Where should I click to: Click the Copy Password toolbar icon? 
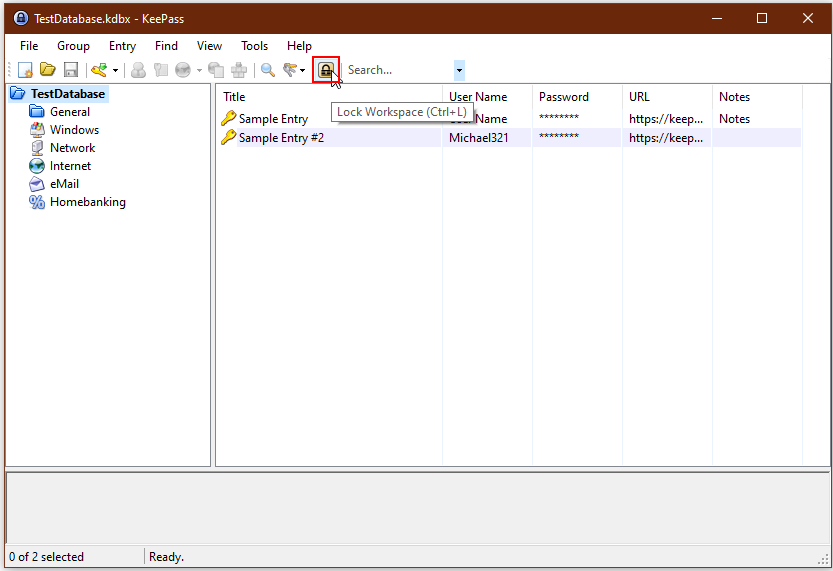(x=160, y=70)
